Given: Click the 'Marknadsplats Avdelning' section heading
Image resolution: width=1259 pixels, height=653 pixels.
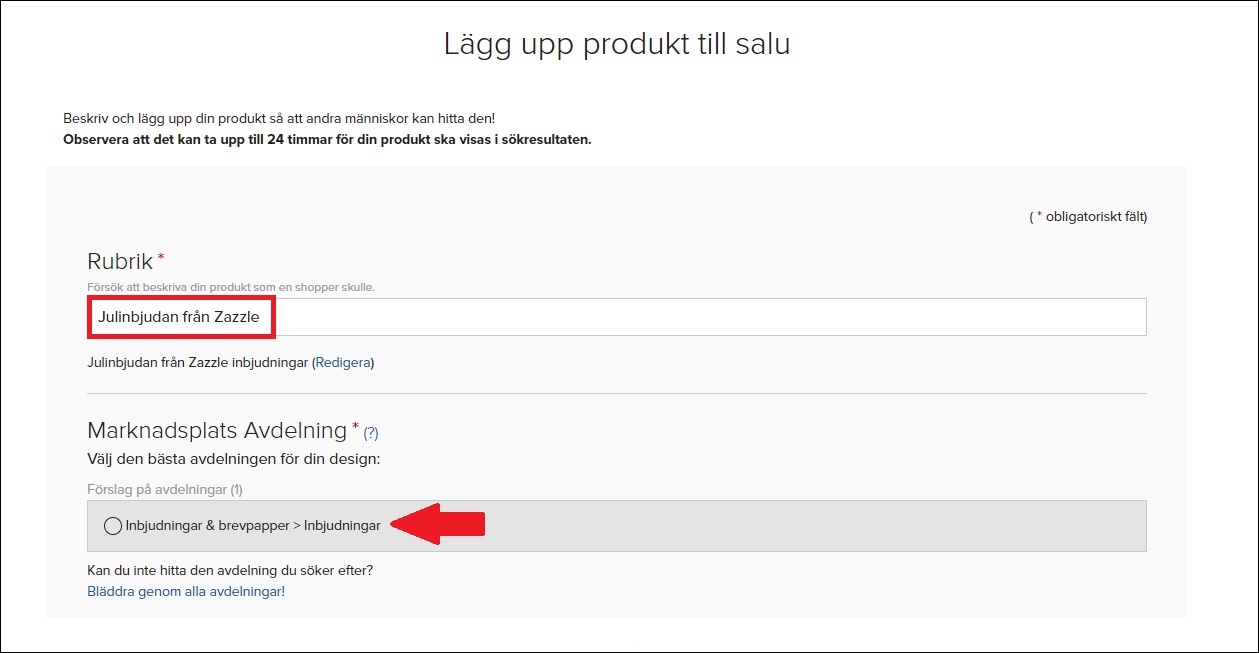Looking at the screenshot, I should click(217, 431).
